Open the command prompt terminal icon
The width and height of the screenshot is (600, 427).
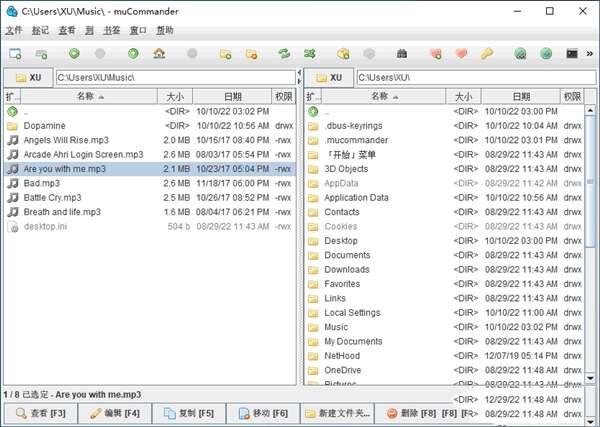coord(572,53)
